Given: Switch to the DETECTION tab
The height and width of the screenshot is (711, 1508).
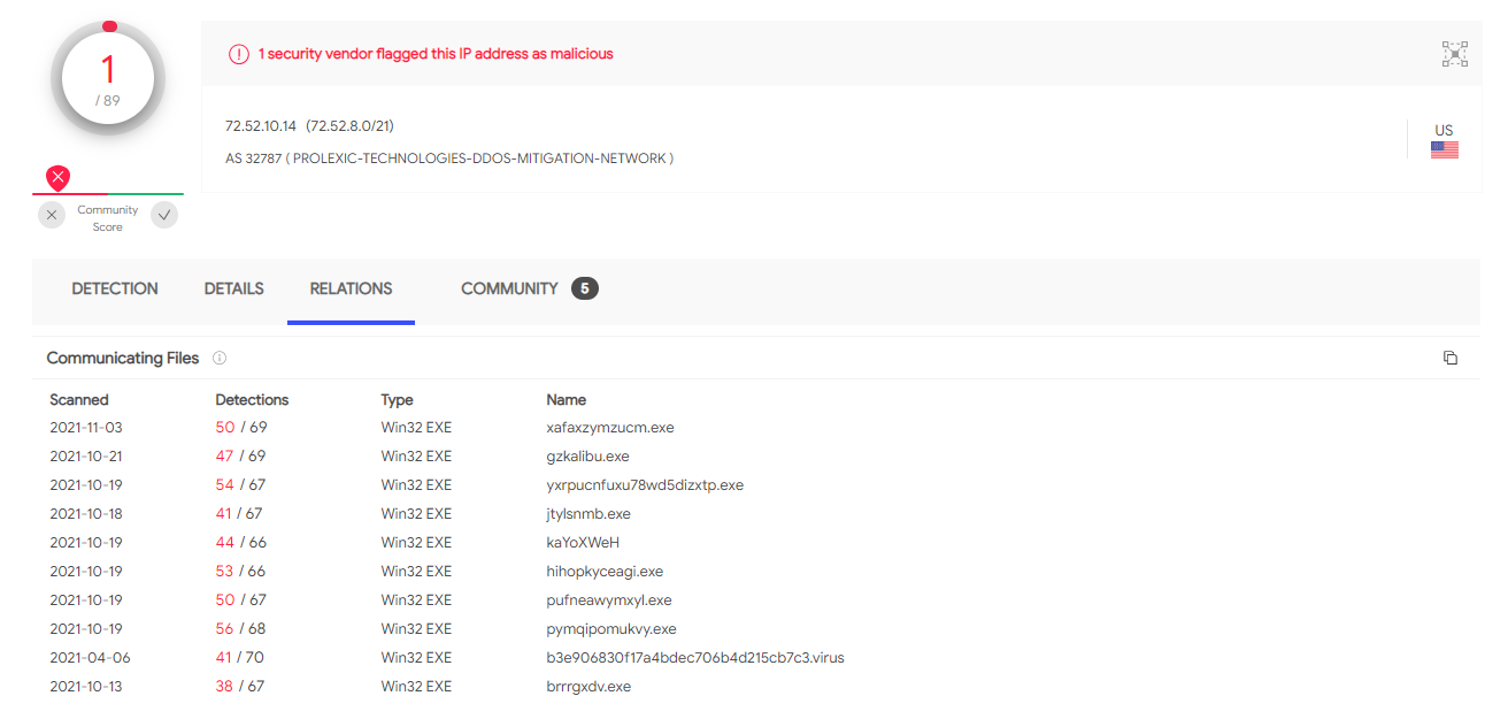Looking at the screenshot, I should coord(115,289).
